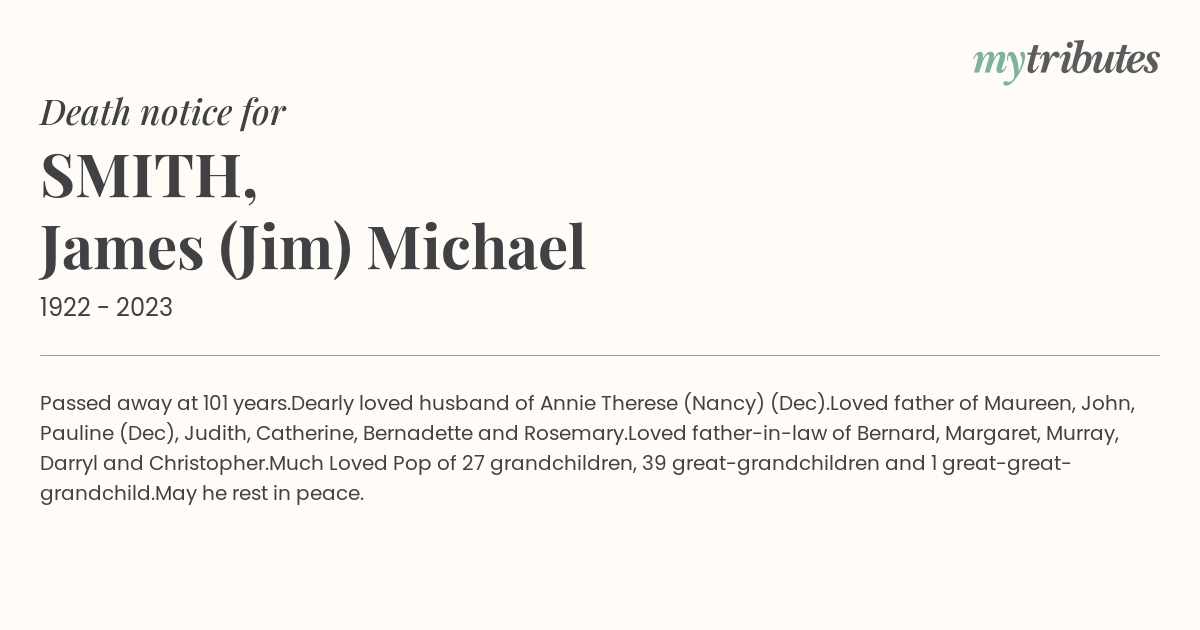The height and width of the screenshot is (630, 1200).
Task: Click the name James (Jim) Michael
Action: pos(313,248)
